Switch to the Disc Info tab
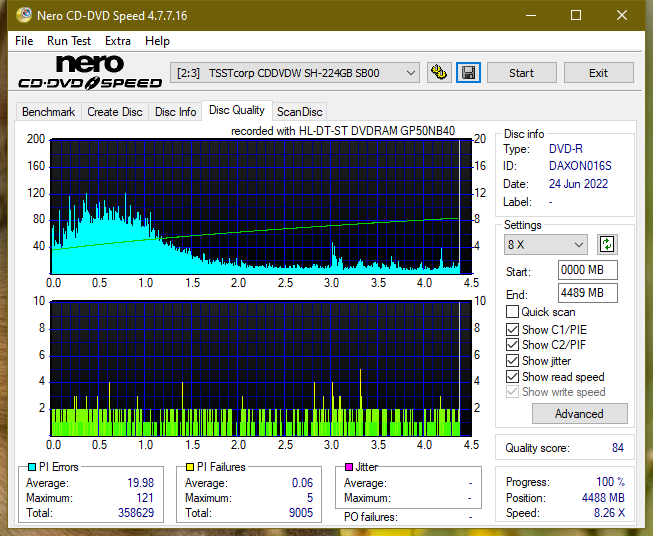Viewport: 653px width, 536px height. coord(175,112)
